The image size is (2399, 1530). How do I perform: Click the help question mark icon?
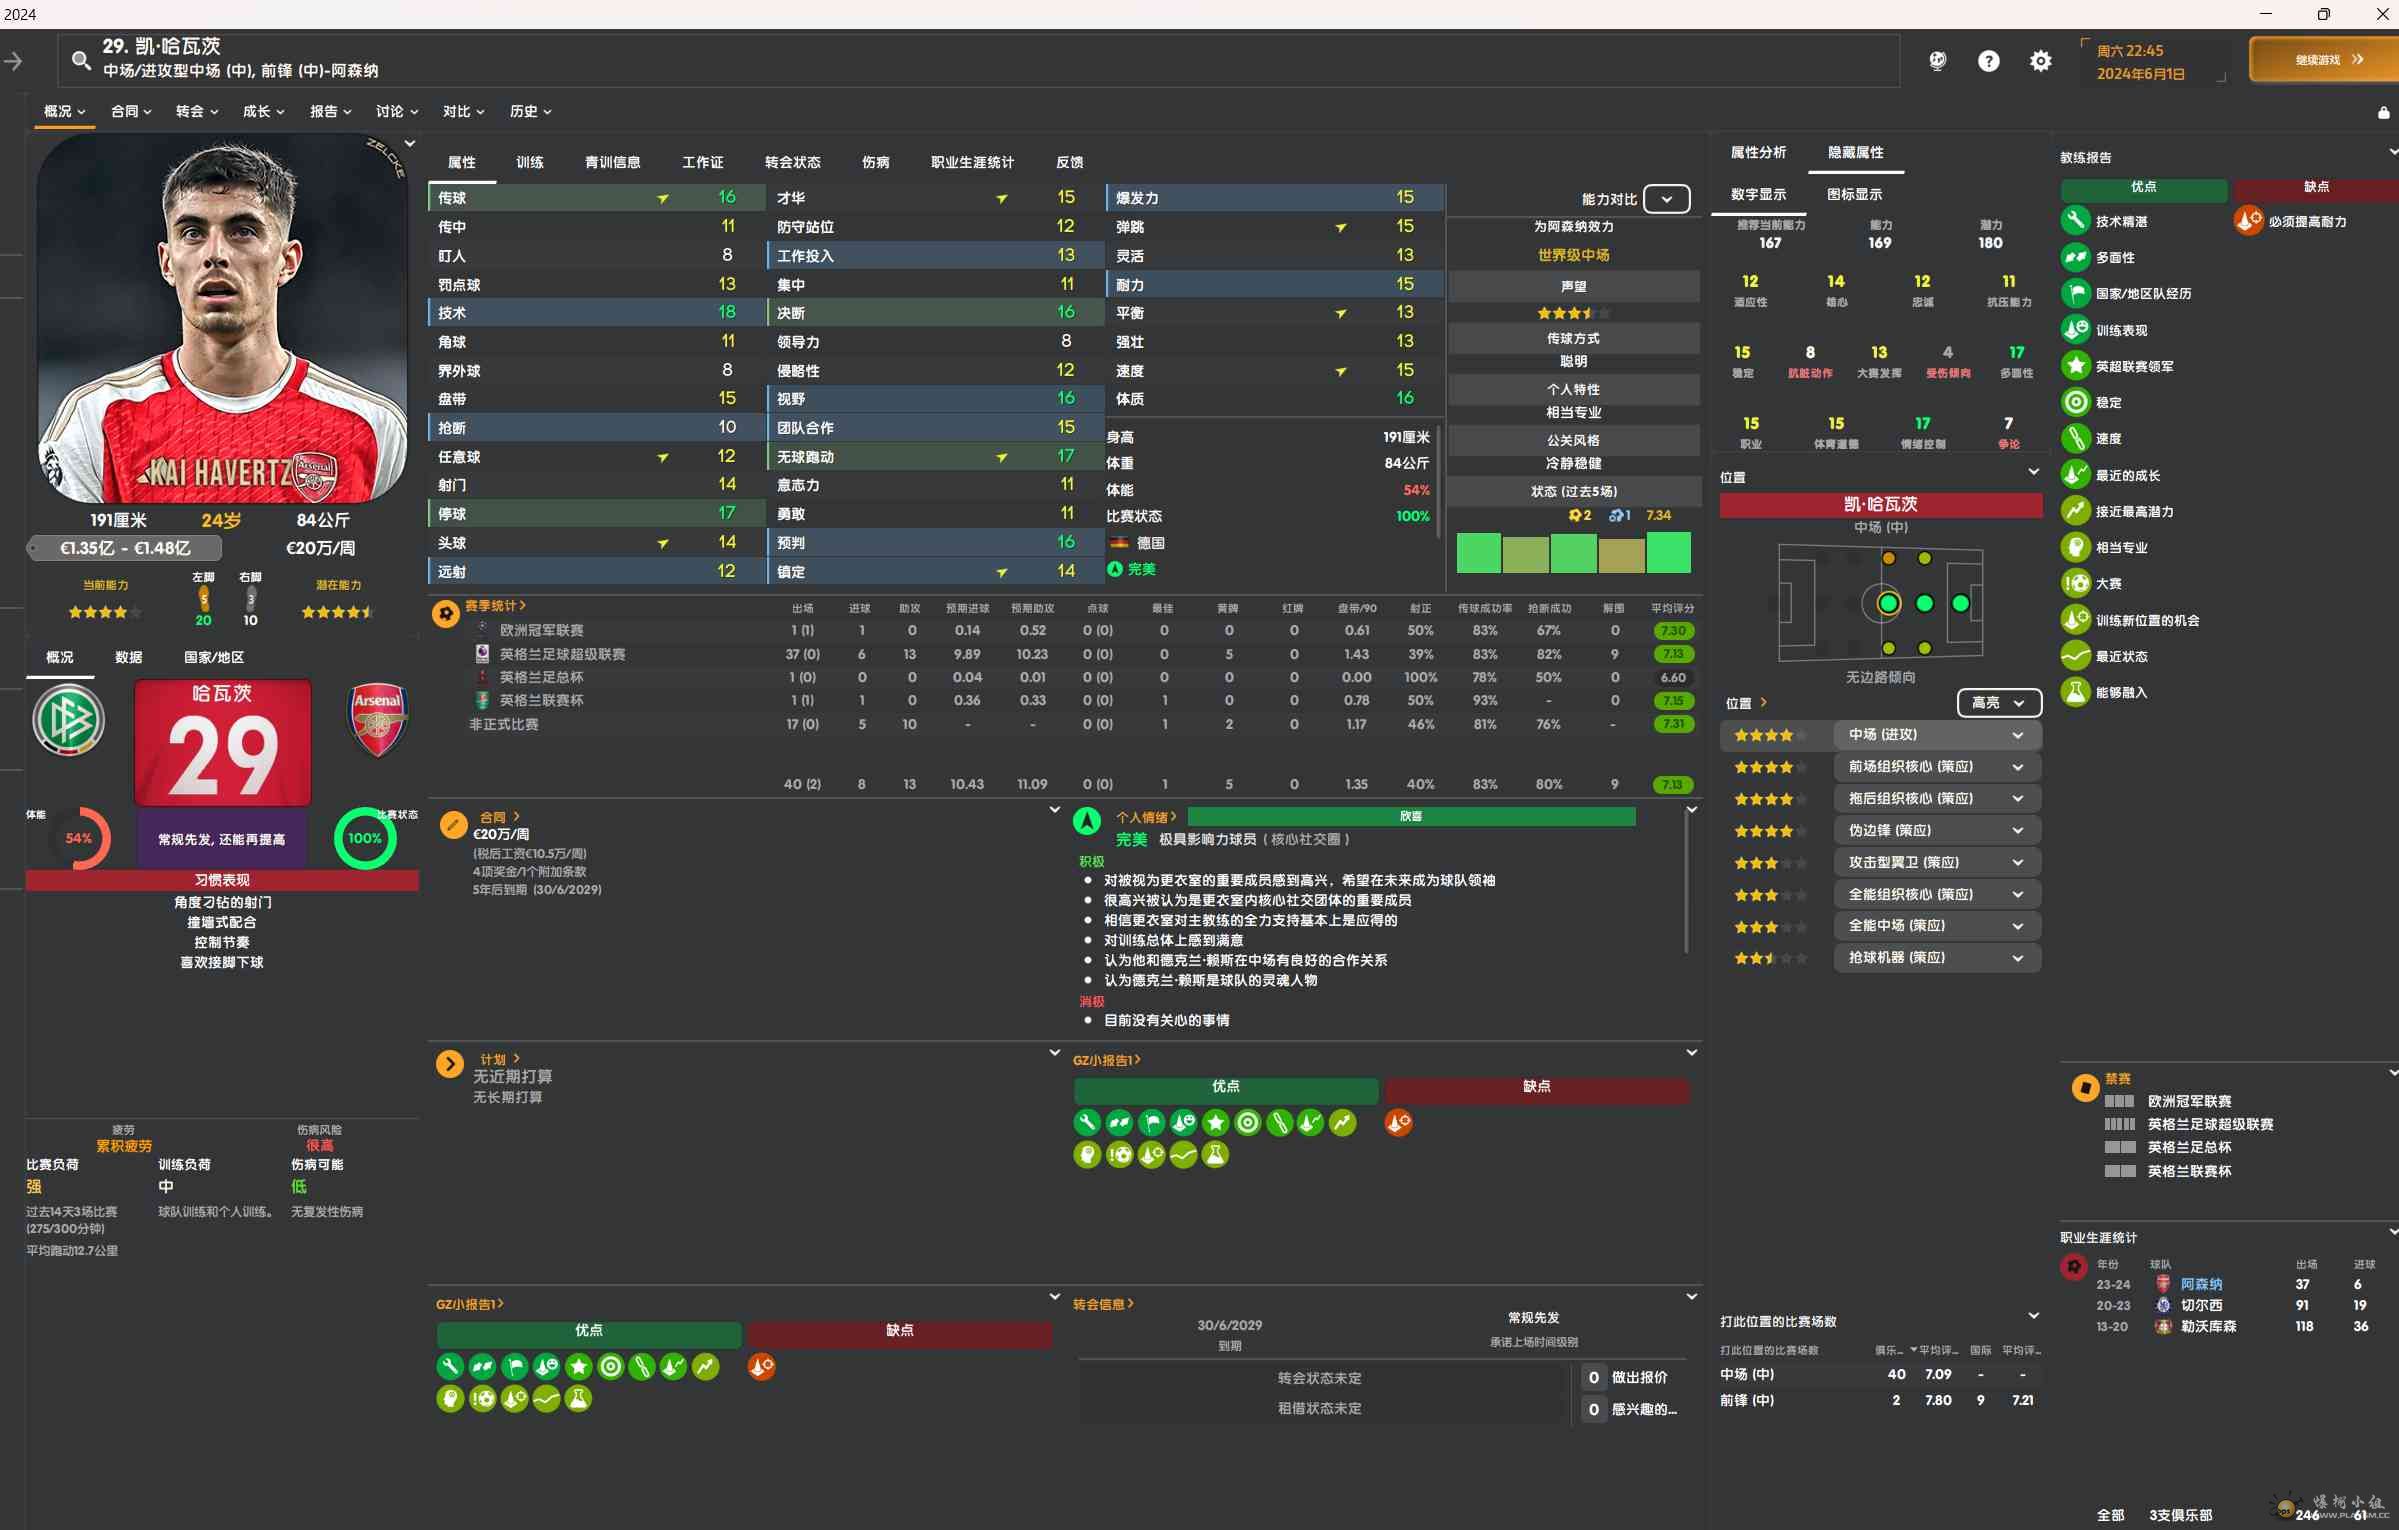1988,61
